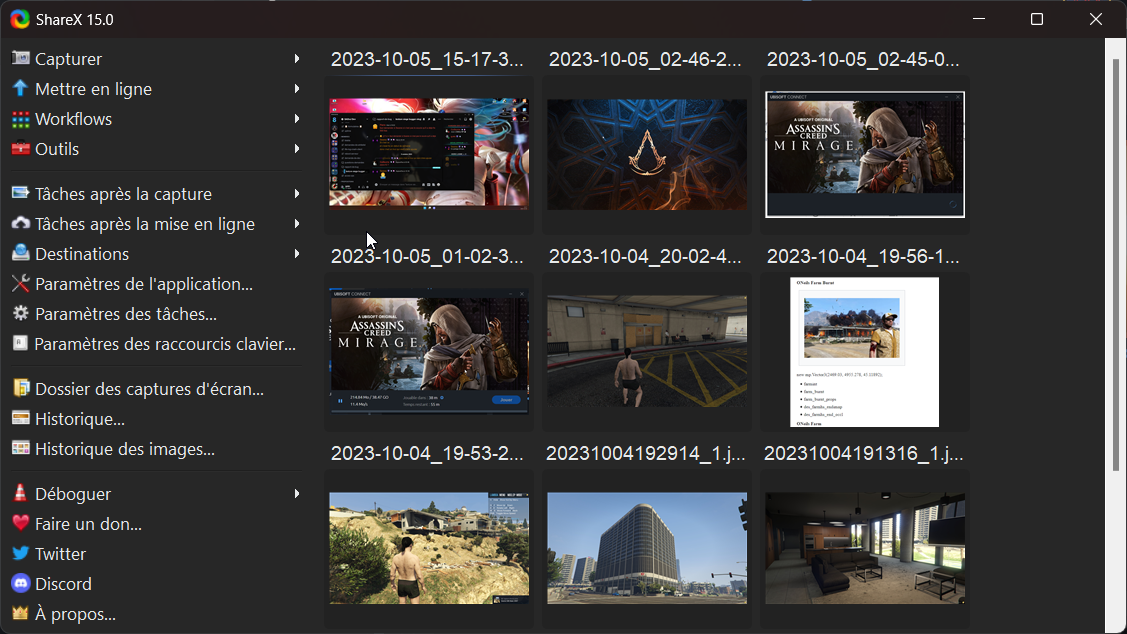Expand the Déboguer submenu arrow
This screenshot has height=634, width=1127.
click(297, 494)
